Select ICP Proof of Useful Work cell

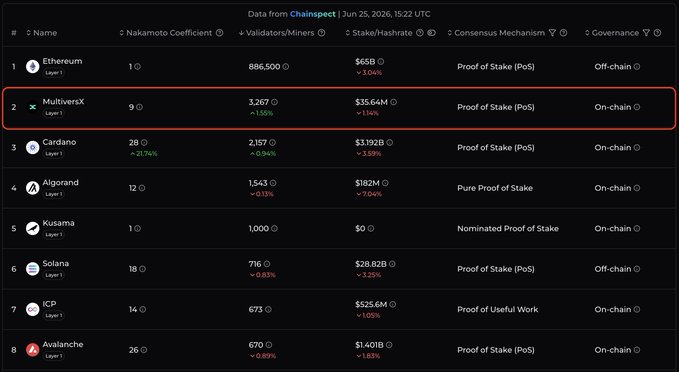498,309
